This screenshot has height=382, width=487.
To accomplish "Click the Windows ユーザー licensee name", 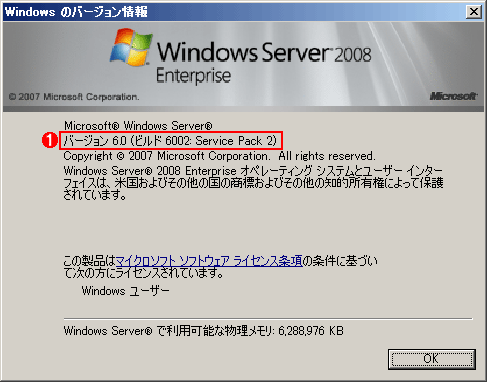I will [x=126, y=291].
